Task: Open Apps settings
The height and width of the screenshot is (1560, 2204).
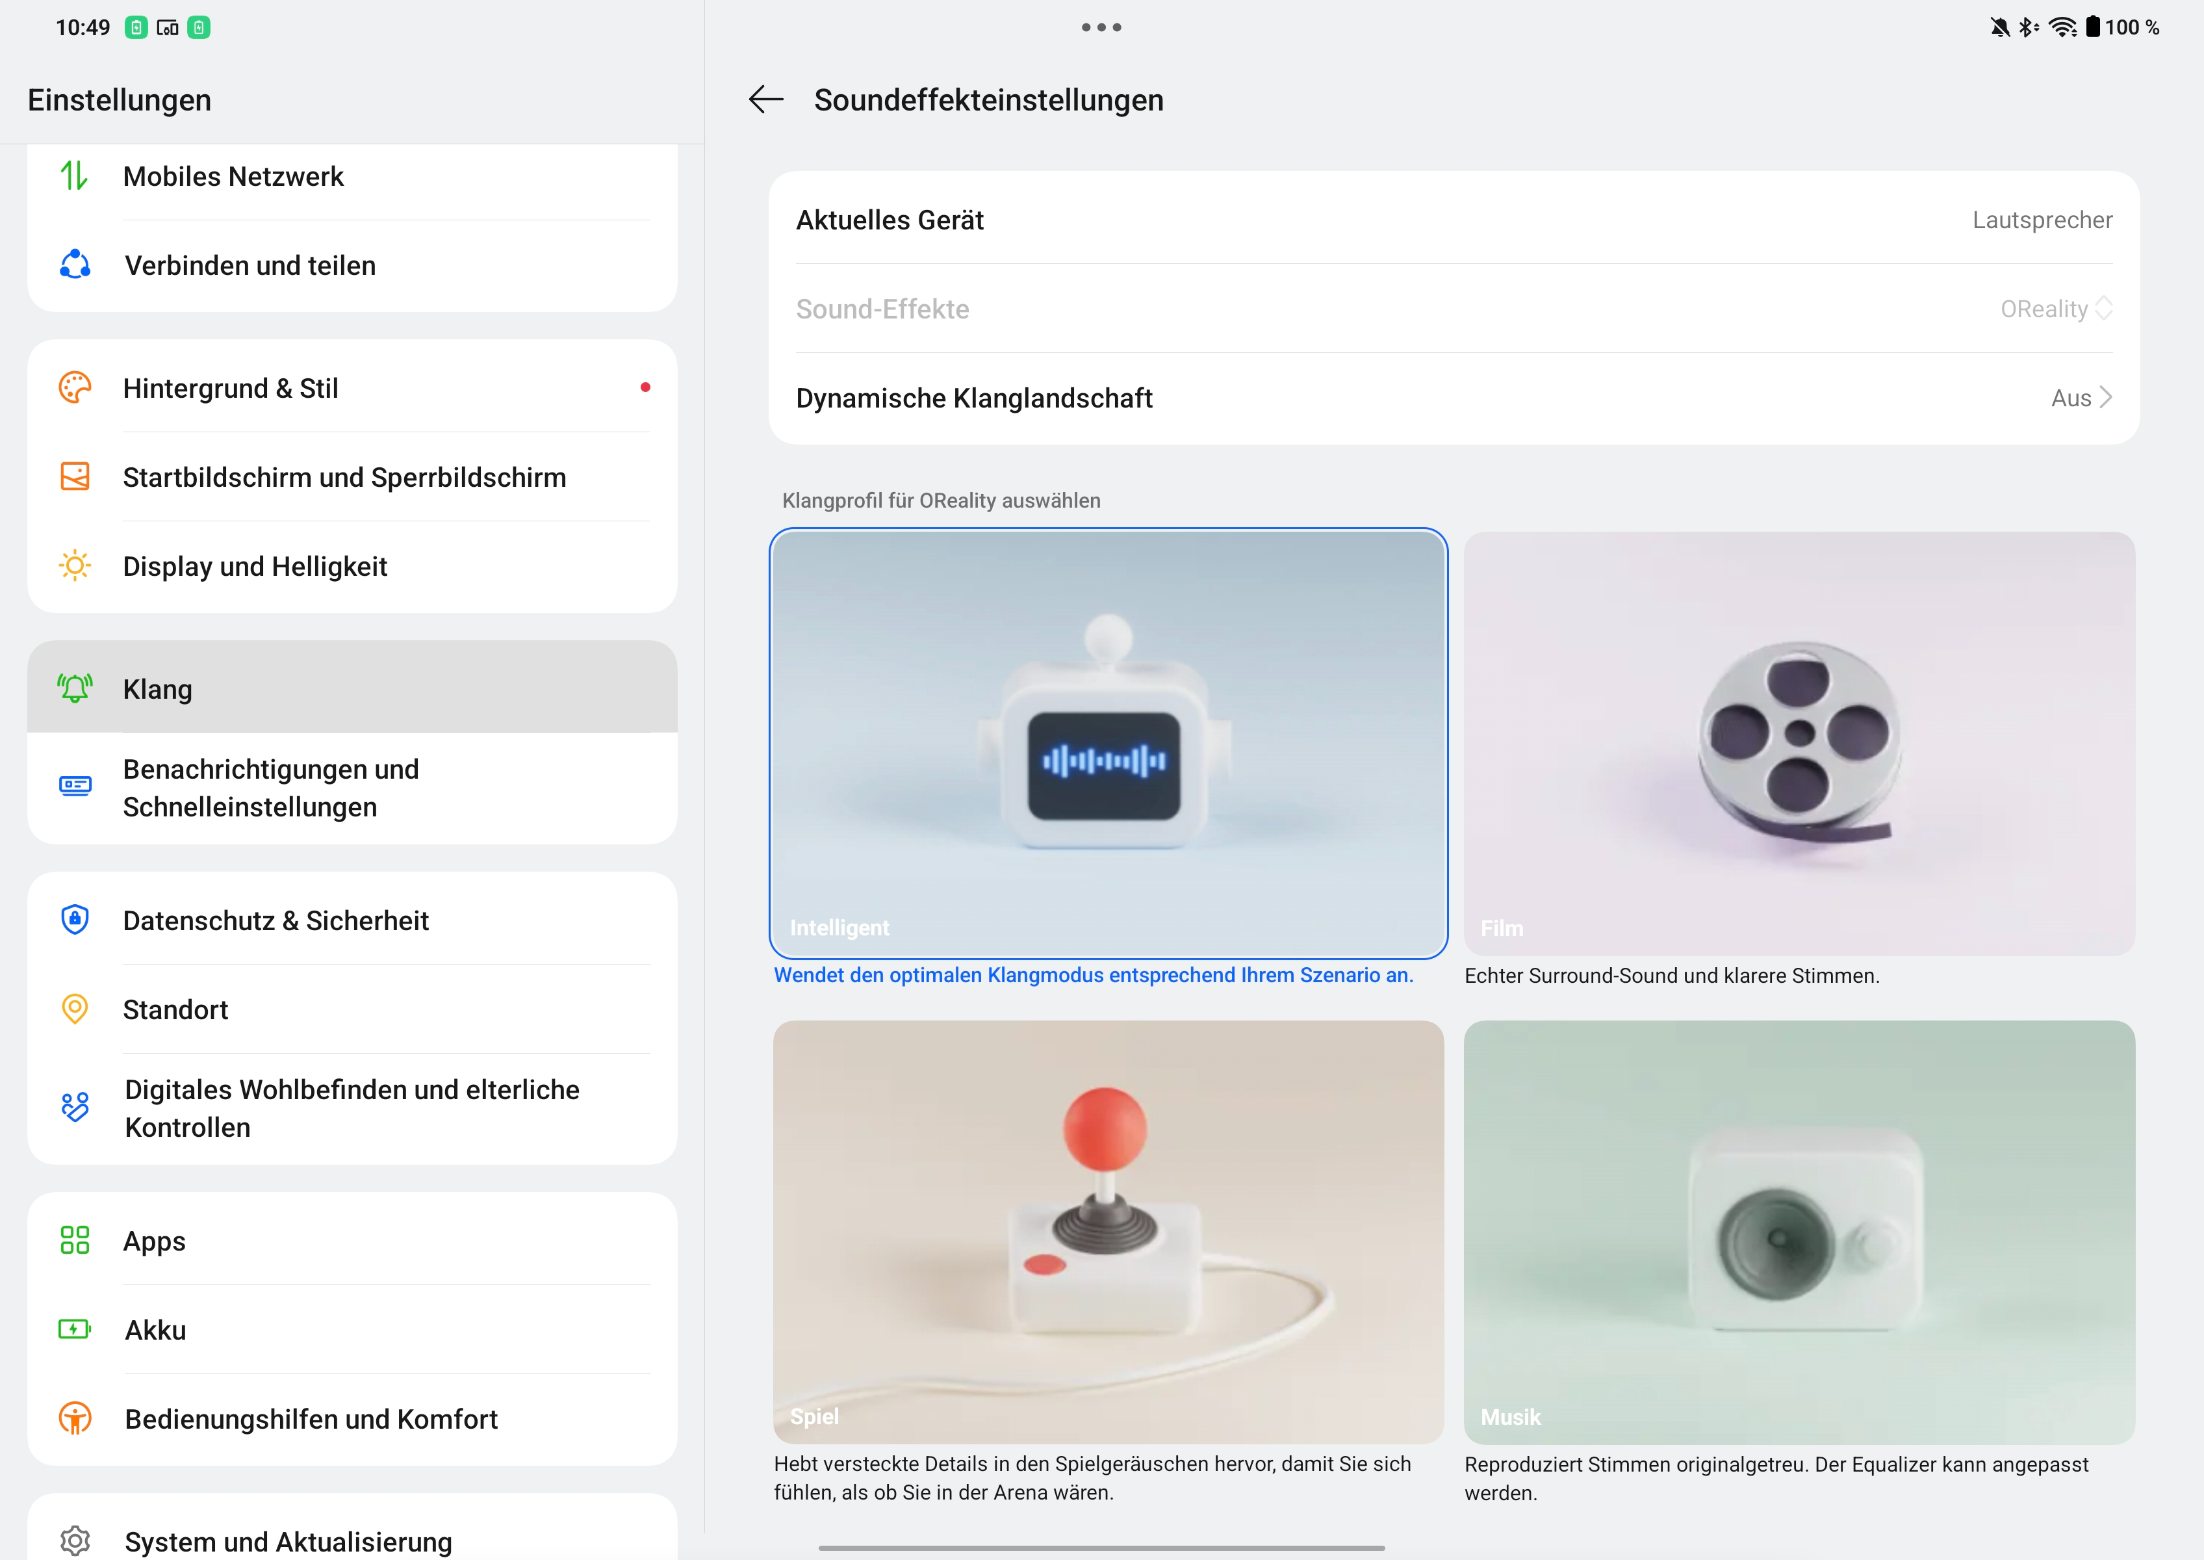Action: (x=352, y=1240)
